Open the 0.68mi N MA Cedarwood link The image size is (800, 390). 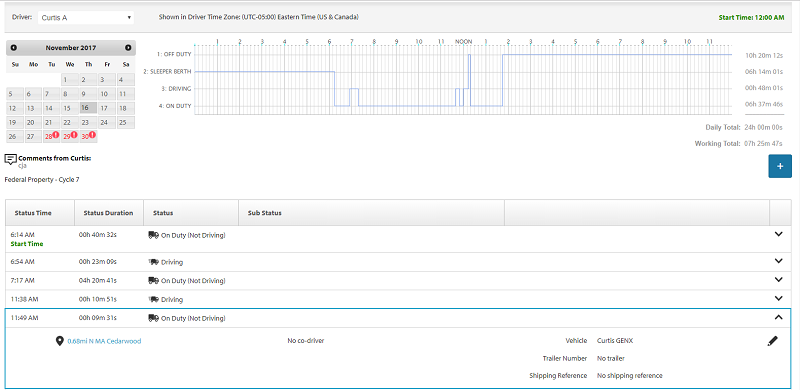(104, 341)
